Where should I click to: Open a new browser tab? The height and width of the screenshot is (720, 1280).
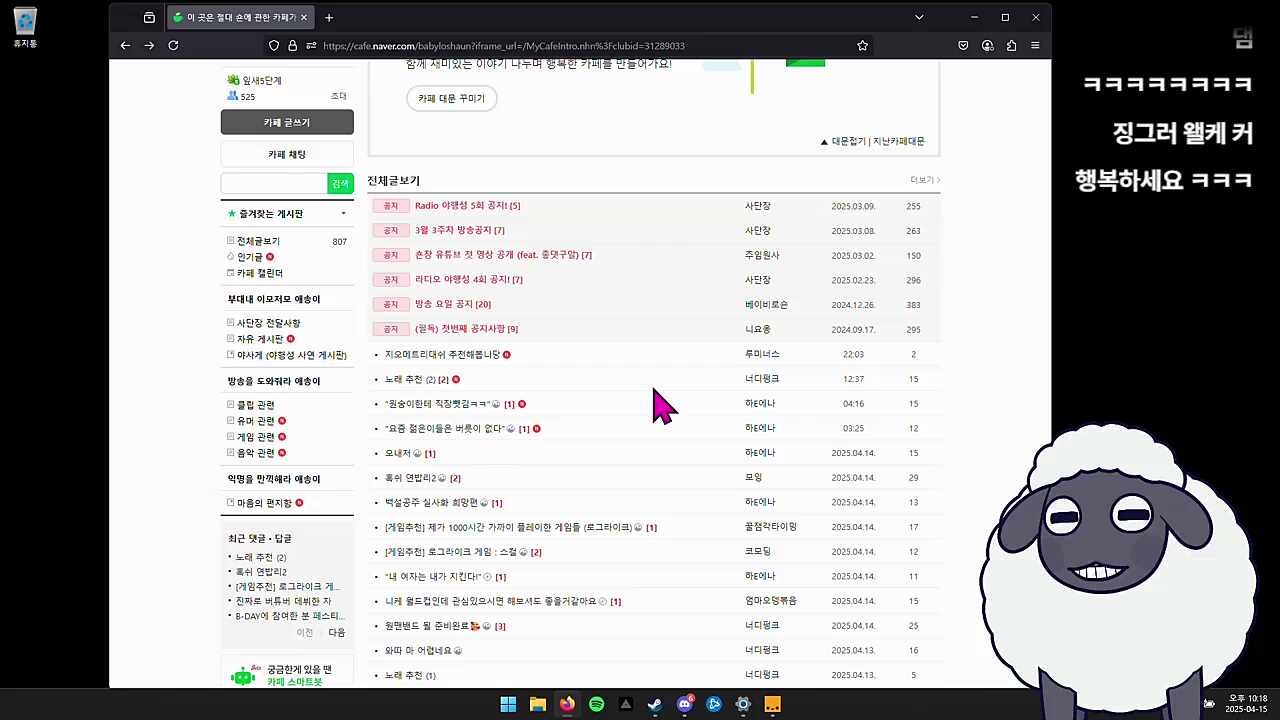(329, 17)
